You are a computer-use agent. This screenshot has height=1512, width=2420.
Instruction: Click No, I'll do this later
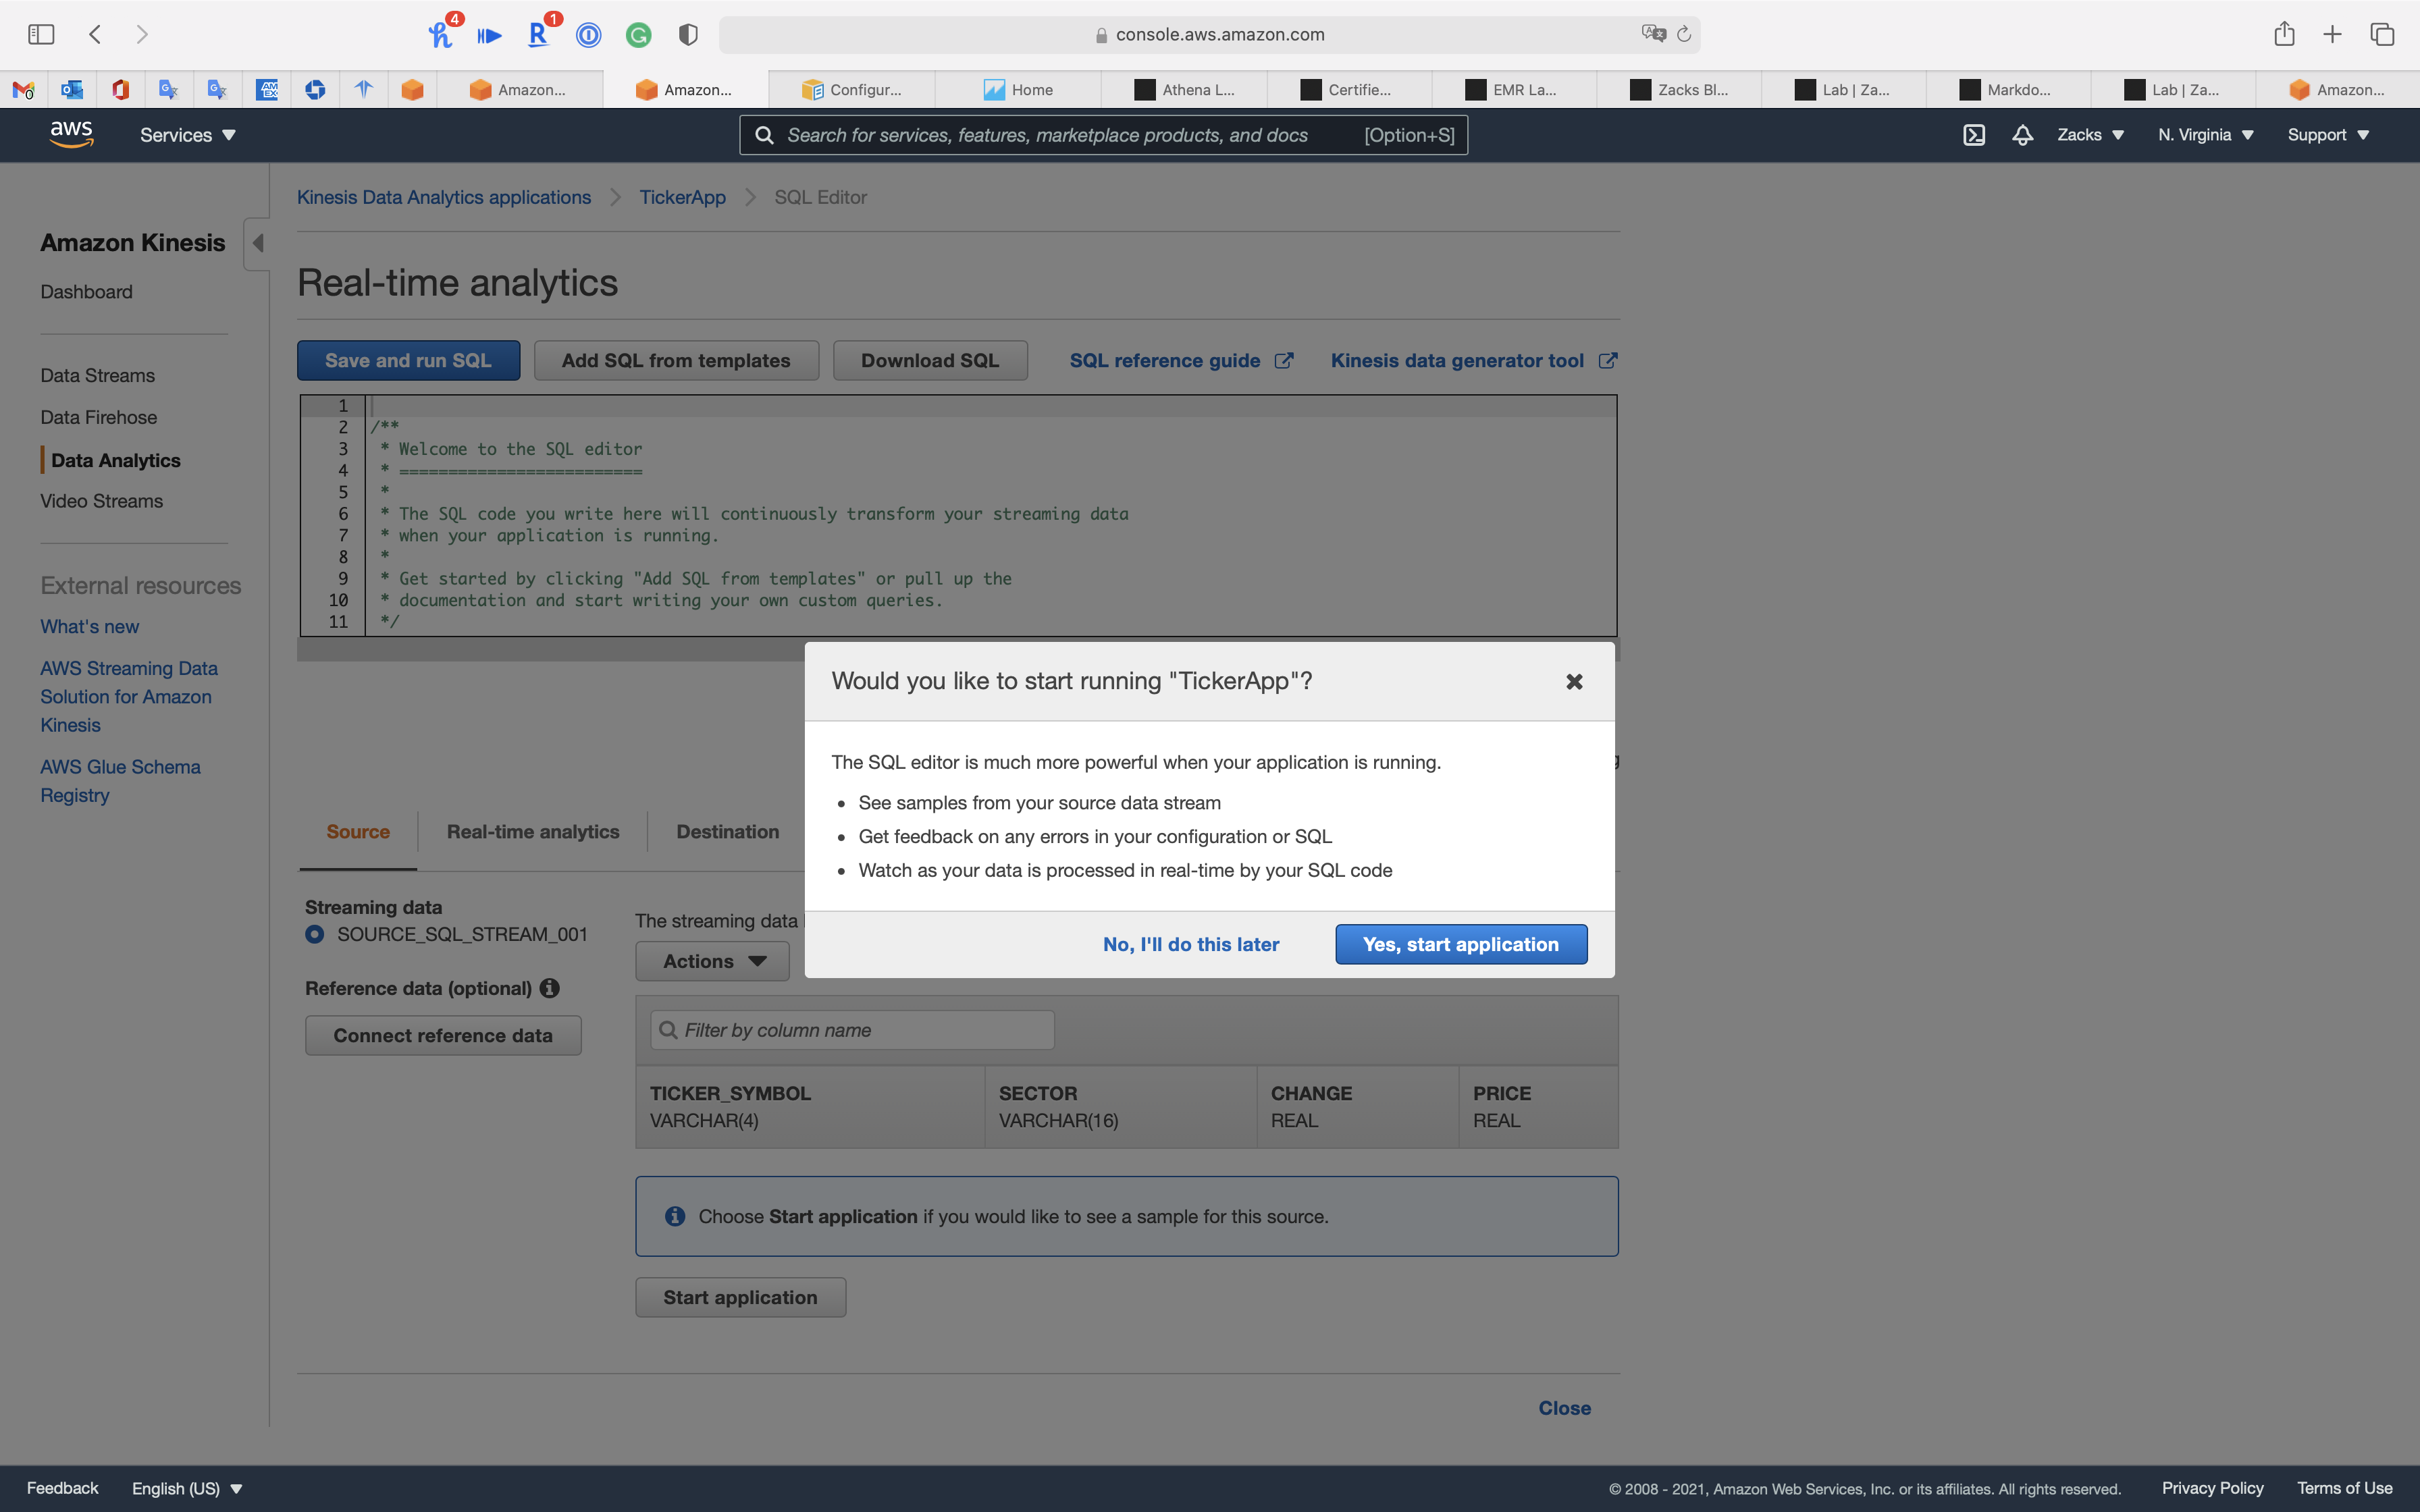pos(1190,944)
